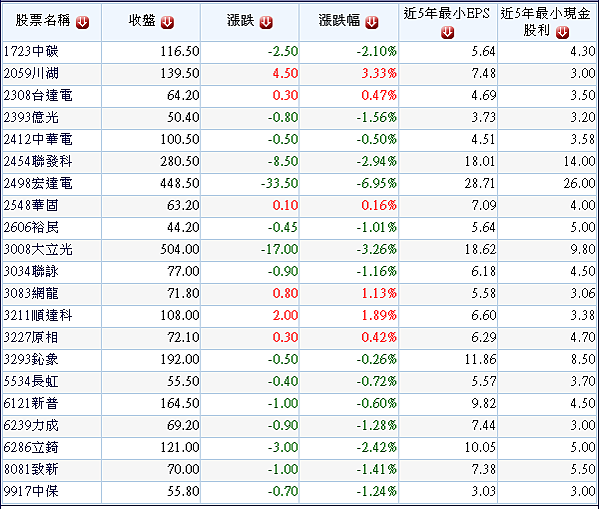Click percent change -0.26% for 鈊象

(x=377, y=359)
